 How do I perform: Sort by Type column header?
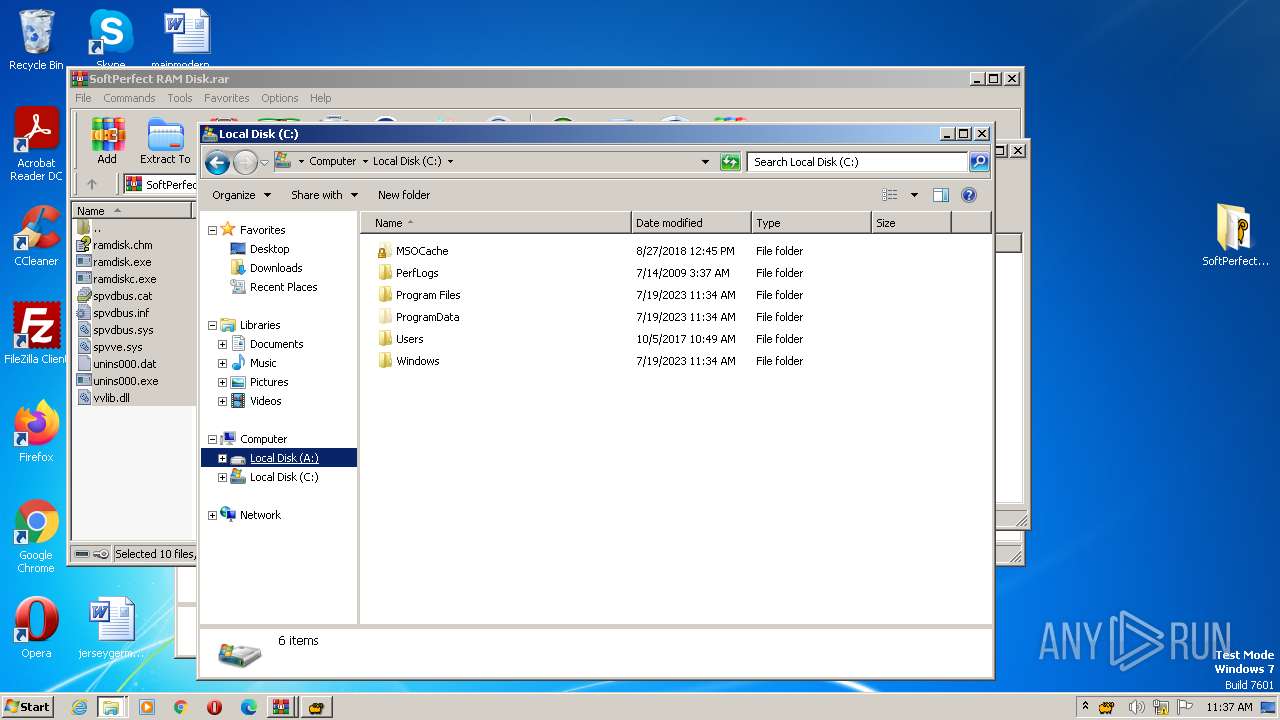tap(811, 223)
